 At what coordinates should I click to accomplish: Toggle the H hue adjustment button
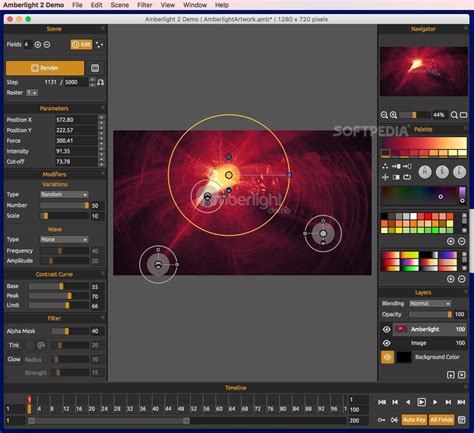425,172
